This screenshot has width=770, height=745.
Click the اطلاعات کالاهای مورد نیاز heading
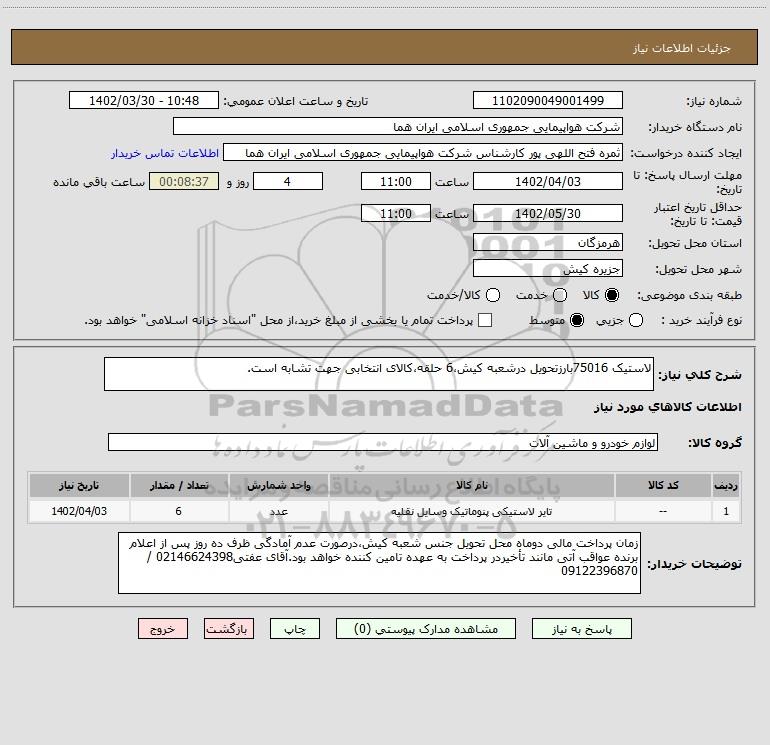click(668, 407)
